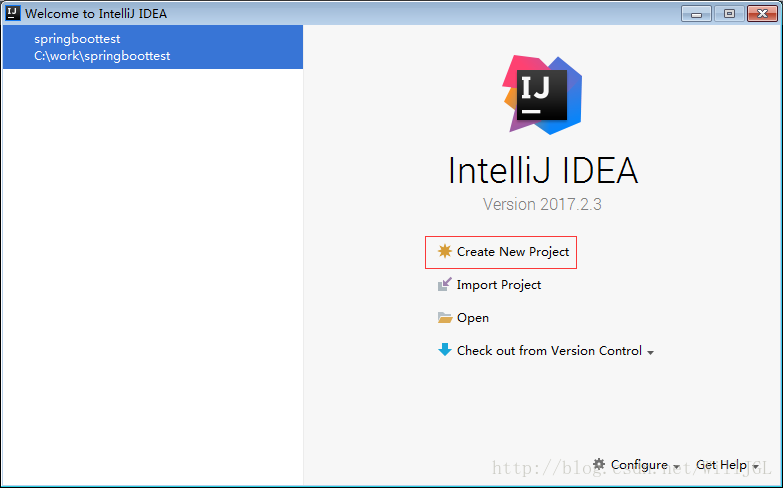Choose the Import Project text link
The height and width of the screenshot is (488, 783).
[x=499, y=285]
